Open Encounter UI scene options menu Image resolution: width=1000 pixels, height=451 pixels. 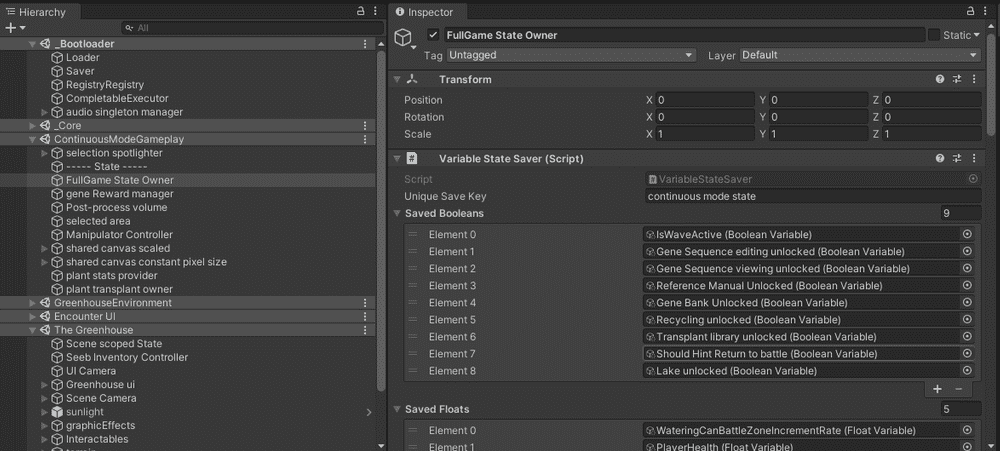click(365, 316)
